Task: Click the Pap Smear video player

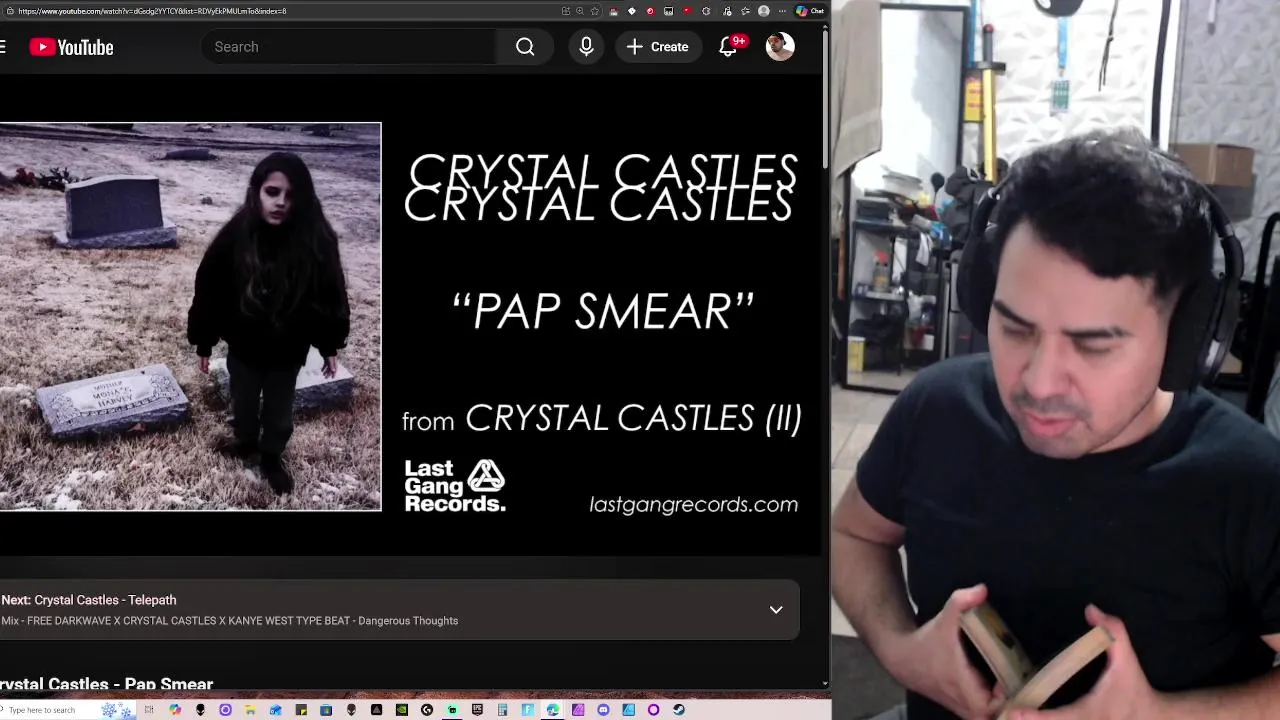Action: coord(410,317)
